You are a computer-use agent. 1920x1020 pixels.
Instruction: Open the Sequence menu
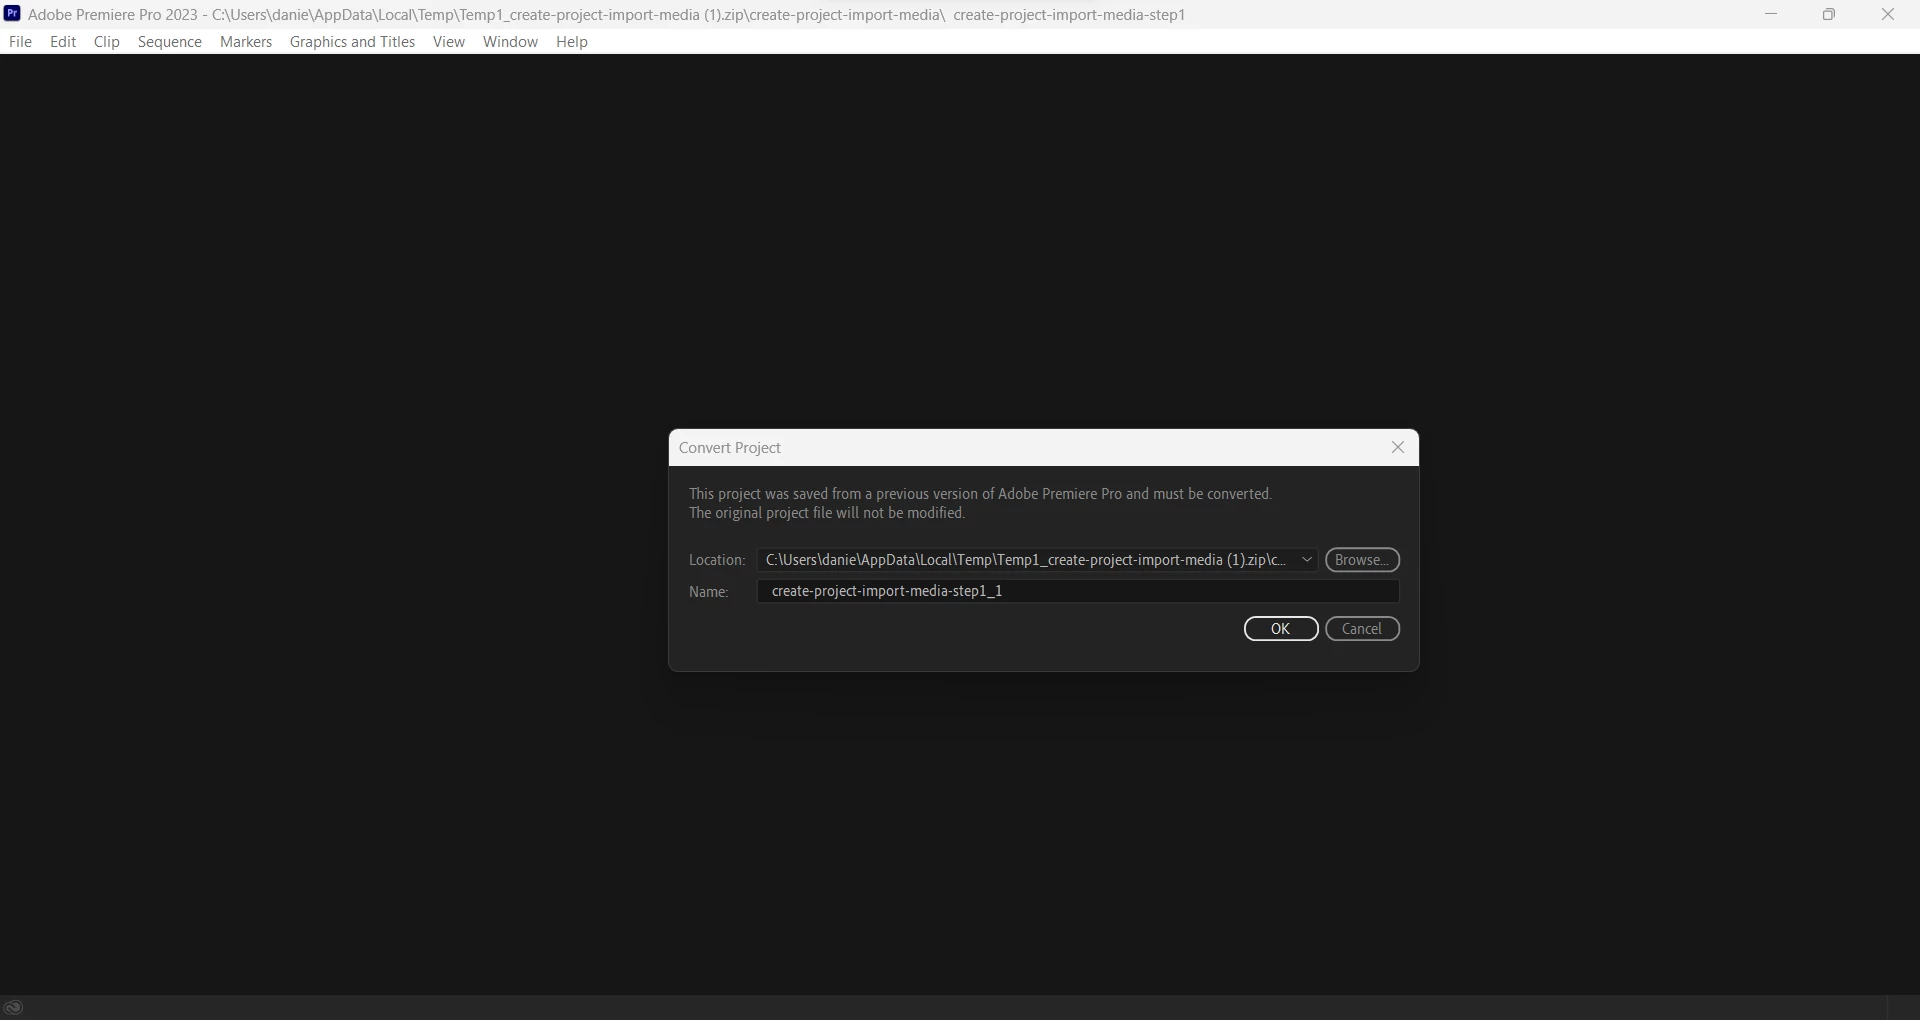point(170,42)
